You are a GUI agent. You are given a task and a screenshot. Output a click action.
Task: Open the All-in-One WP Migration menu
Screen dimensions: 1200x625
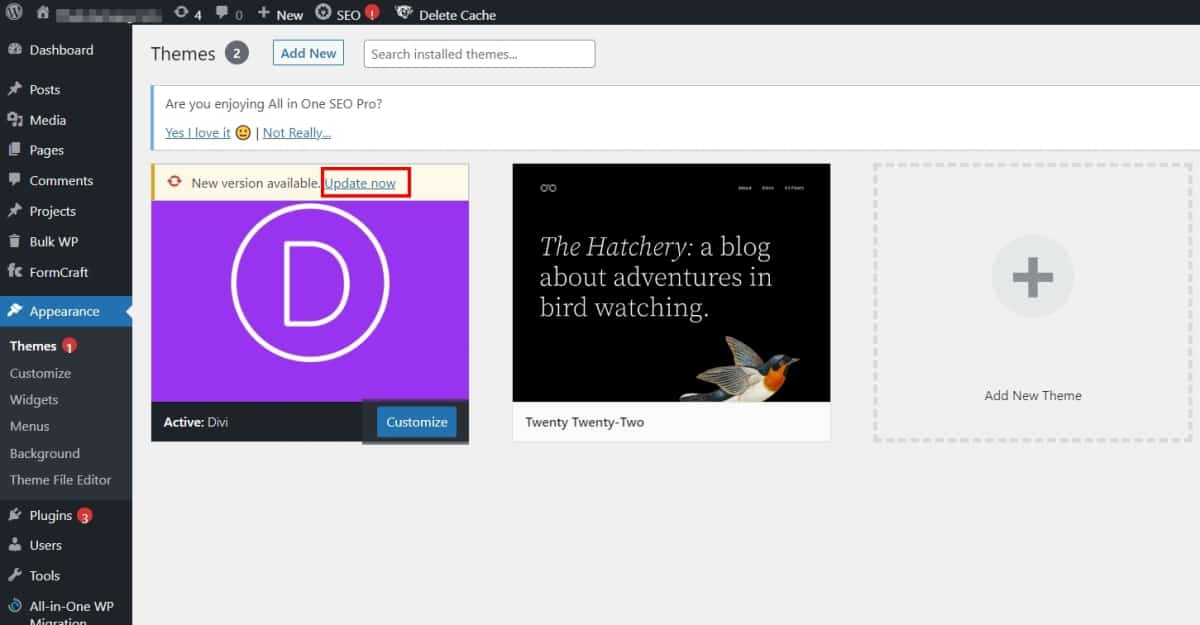click(x=71, y=613)
